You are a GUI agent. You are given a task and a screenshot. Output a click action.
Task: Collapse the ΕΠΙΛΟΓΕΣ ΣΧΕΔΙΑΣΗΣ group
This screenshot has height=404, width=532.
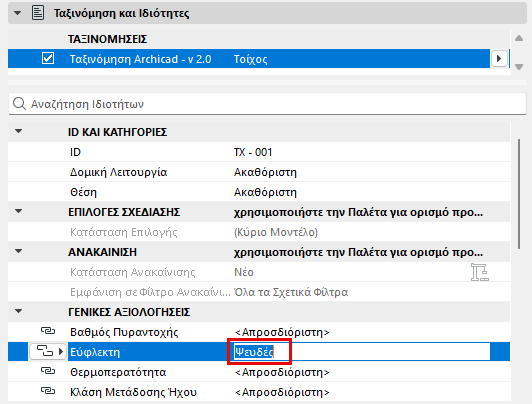point(19,211)
